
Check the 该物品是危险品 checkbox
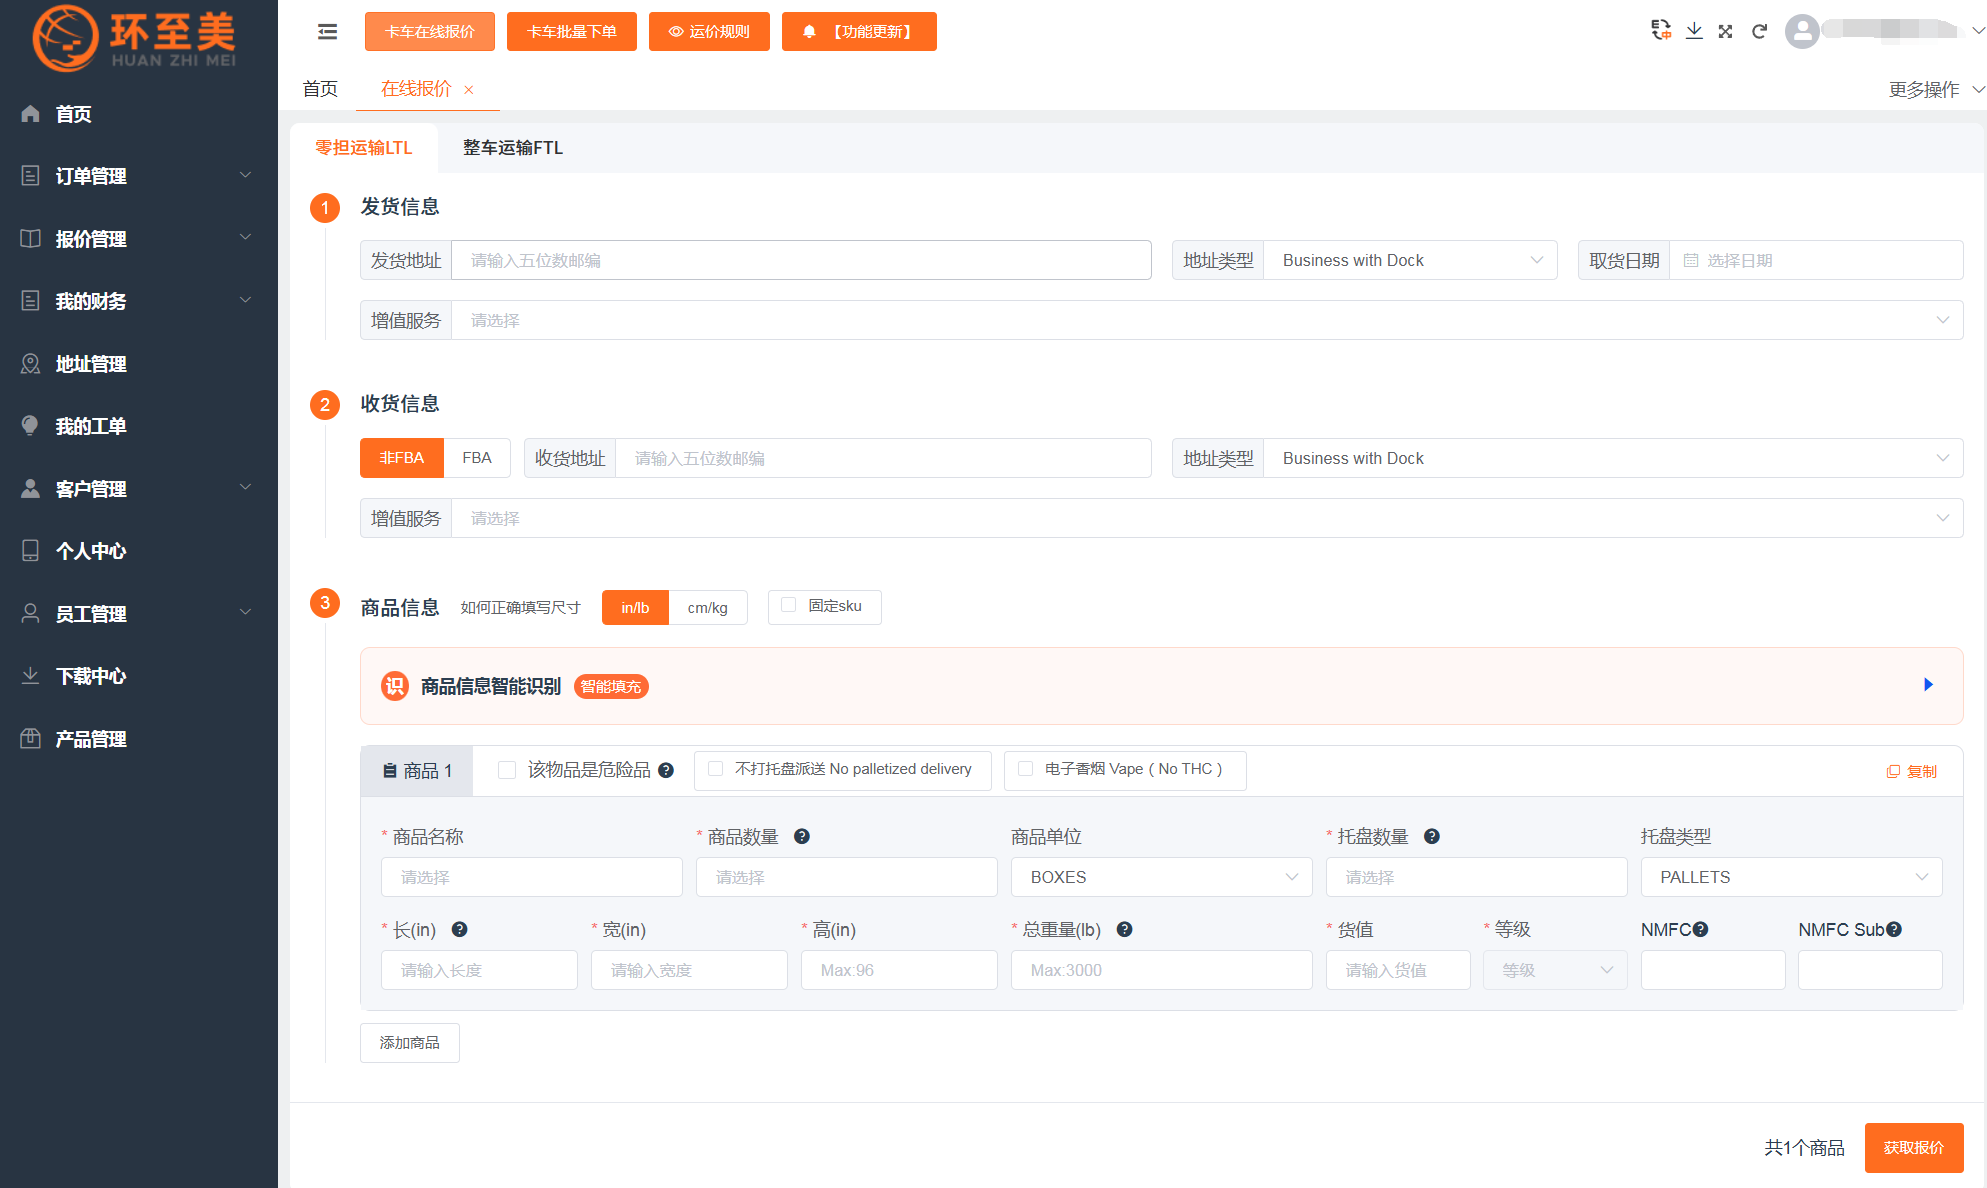coord(507,770)
